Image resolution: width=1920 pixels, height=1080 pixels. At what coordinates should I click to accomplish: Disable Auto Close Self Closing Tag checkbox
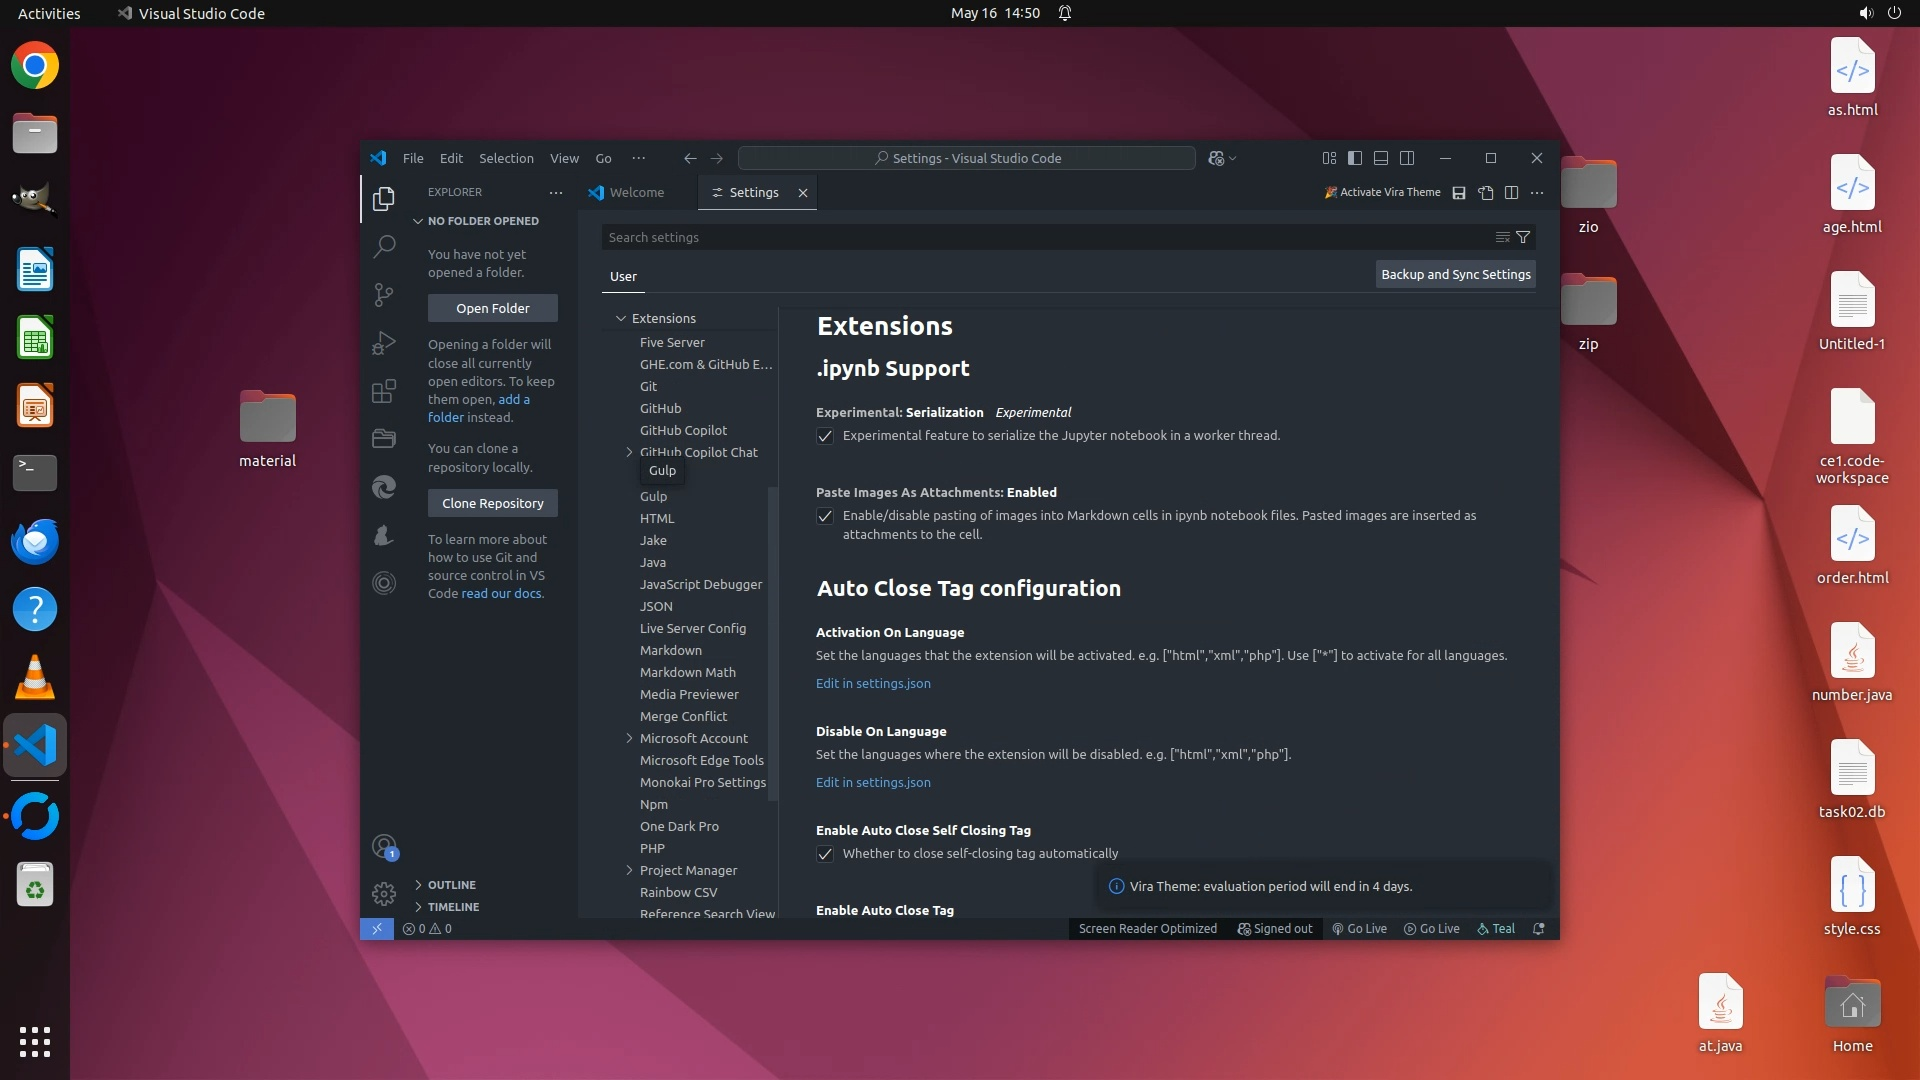pyautogui.click(x=825, y=854)
